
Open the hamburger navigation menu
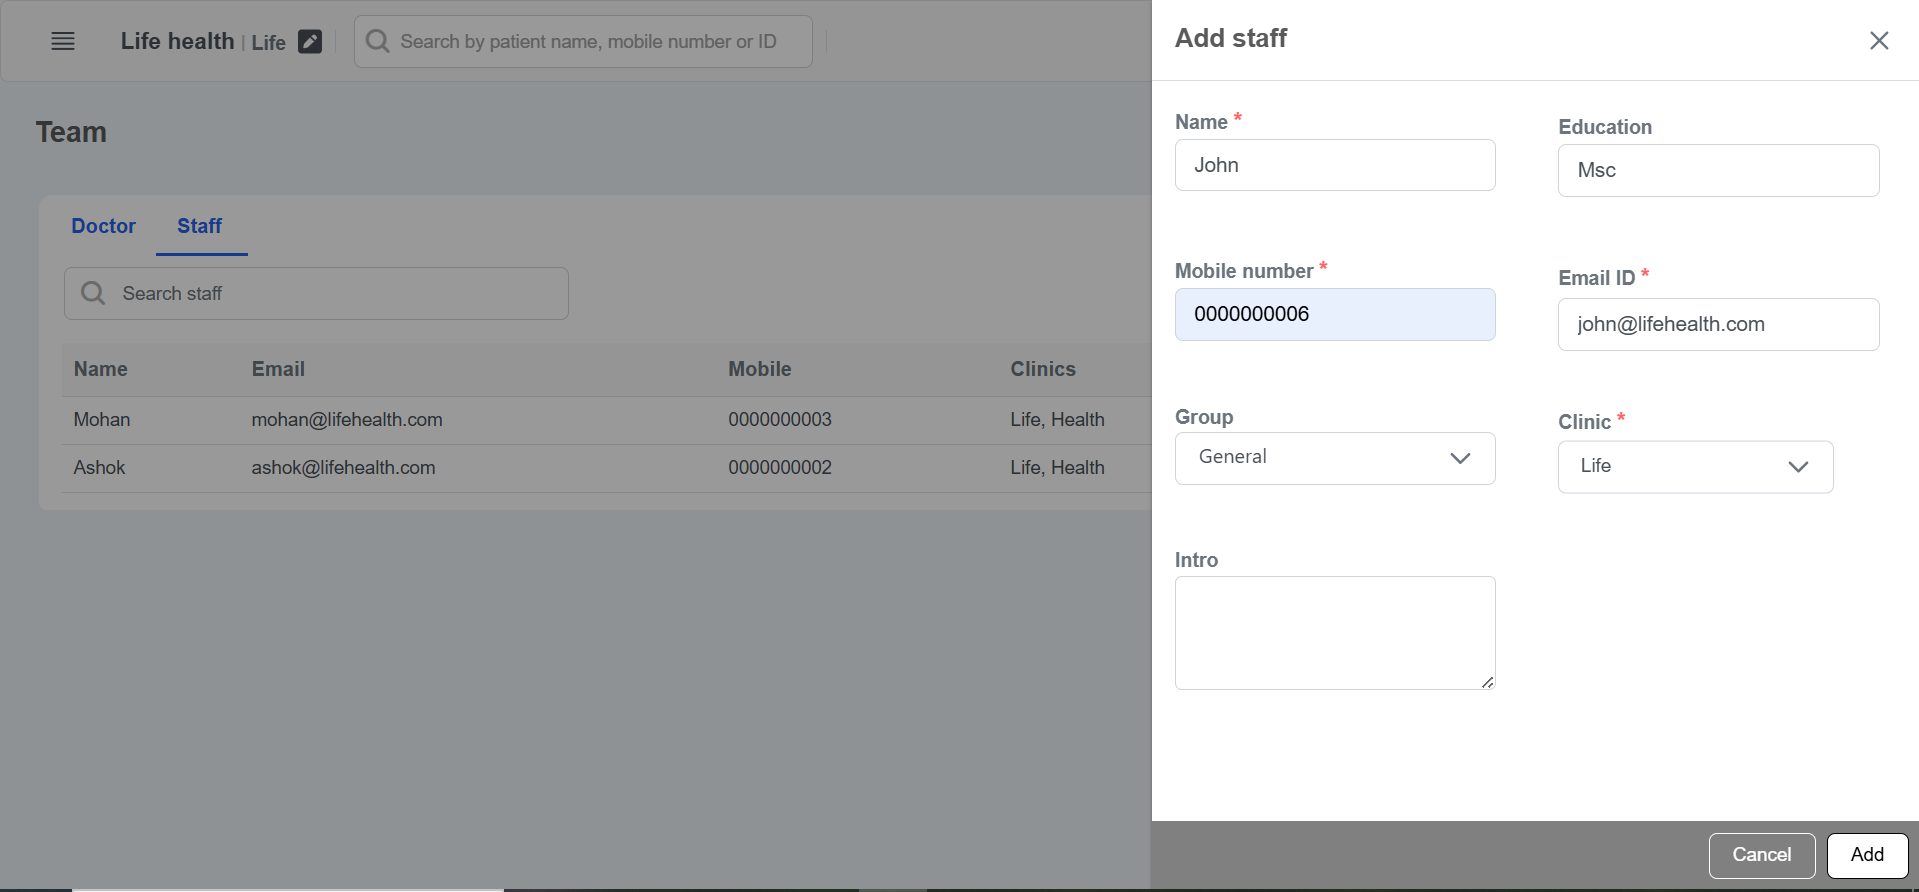pyautogui.click(x=63, y=41)
